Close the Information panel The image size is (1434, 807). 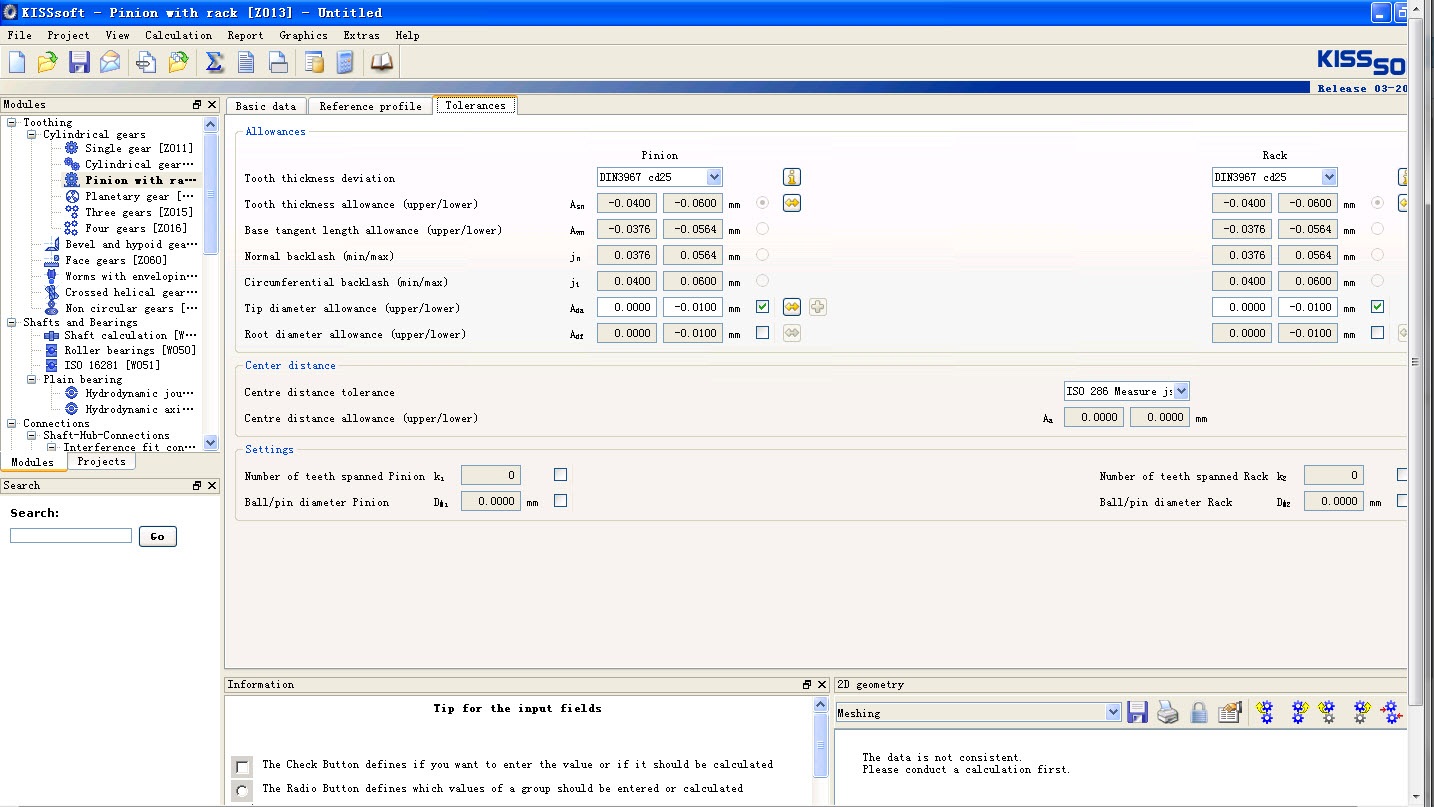pos(822,685)
